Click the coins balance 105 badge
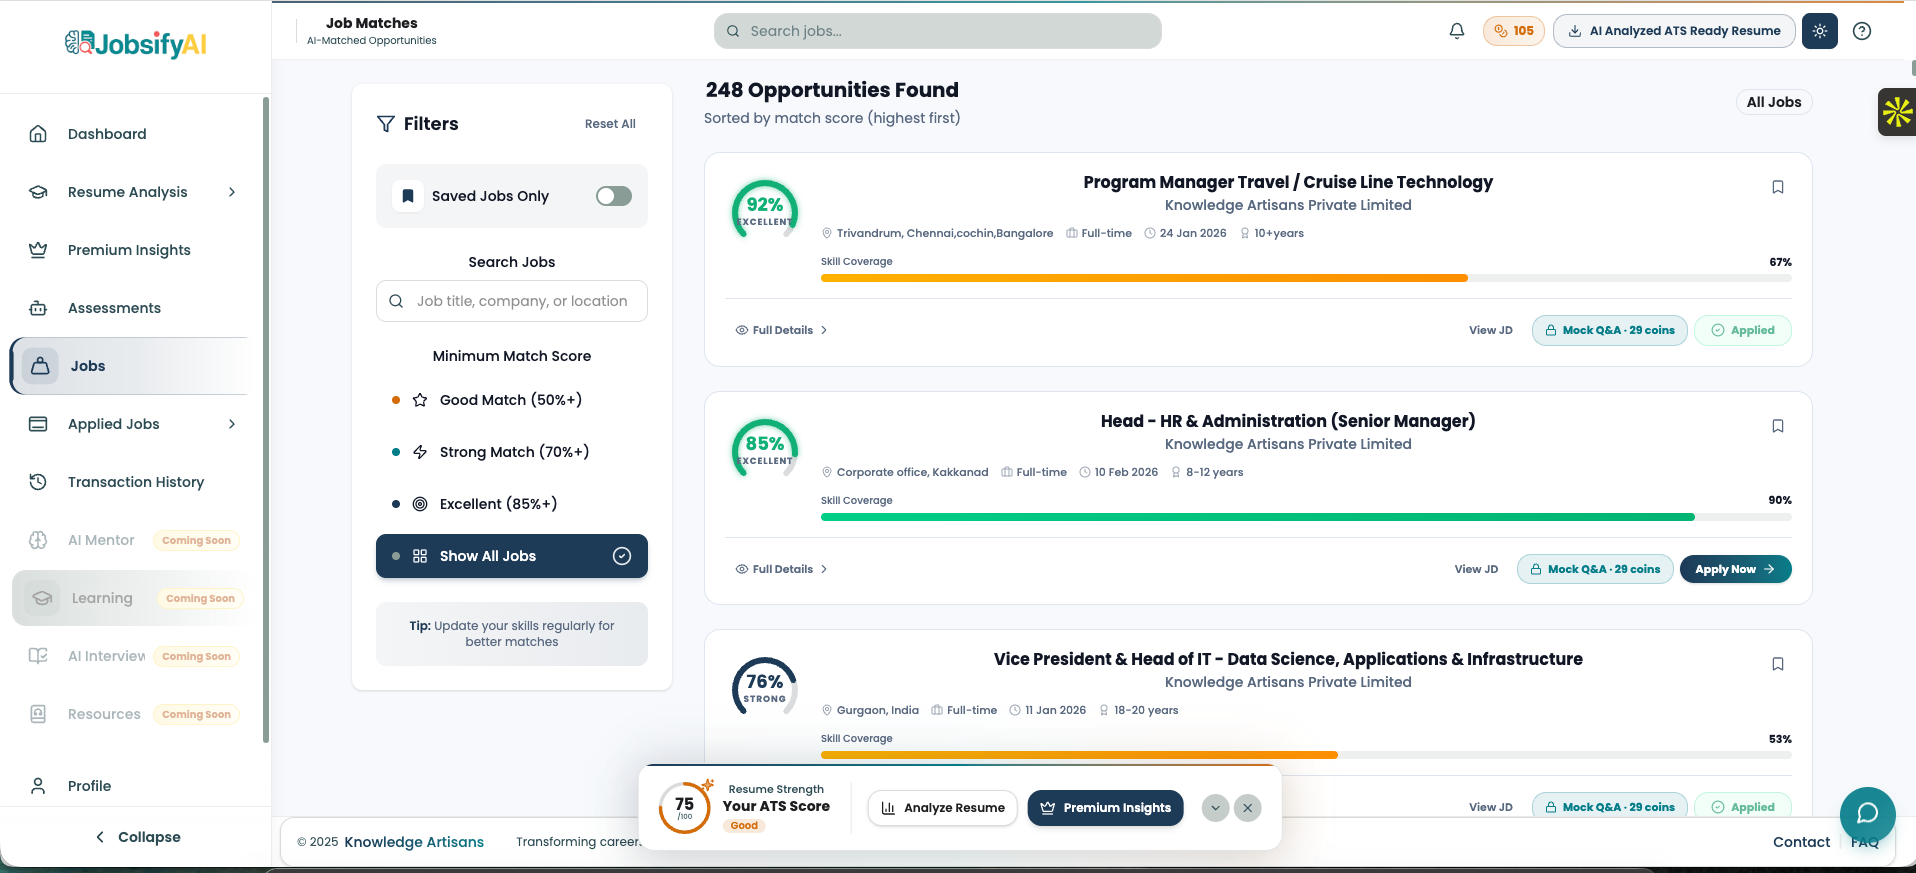This screenshot has height=873, width=1916. pyautogui.click(x=1514, y=31)
